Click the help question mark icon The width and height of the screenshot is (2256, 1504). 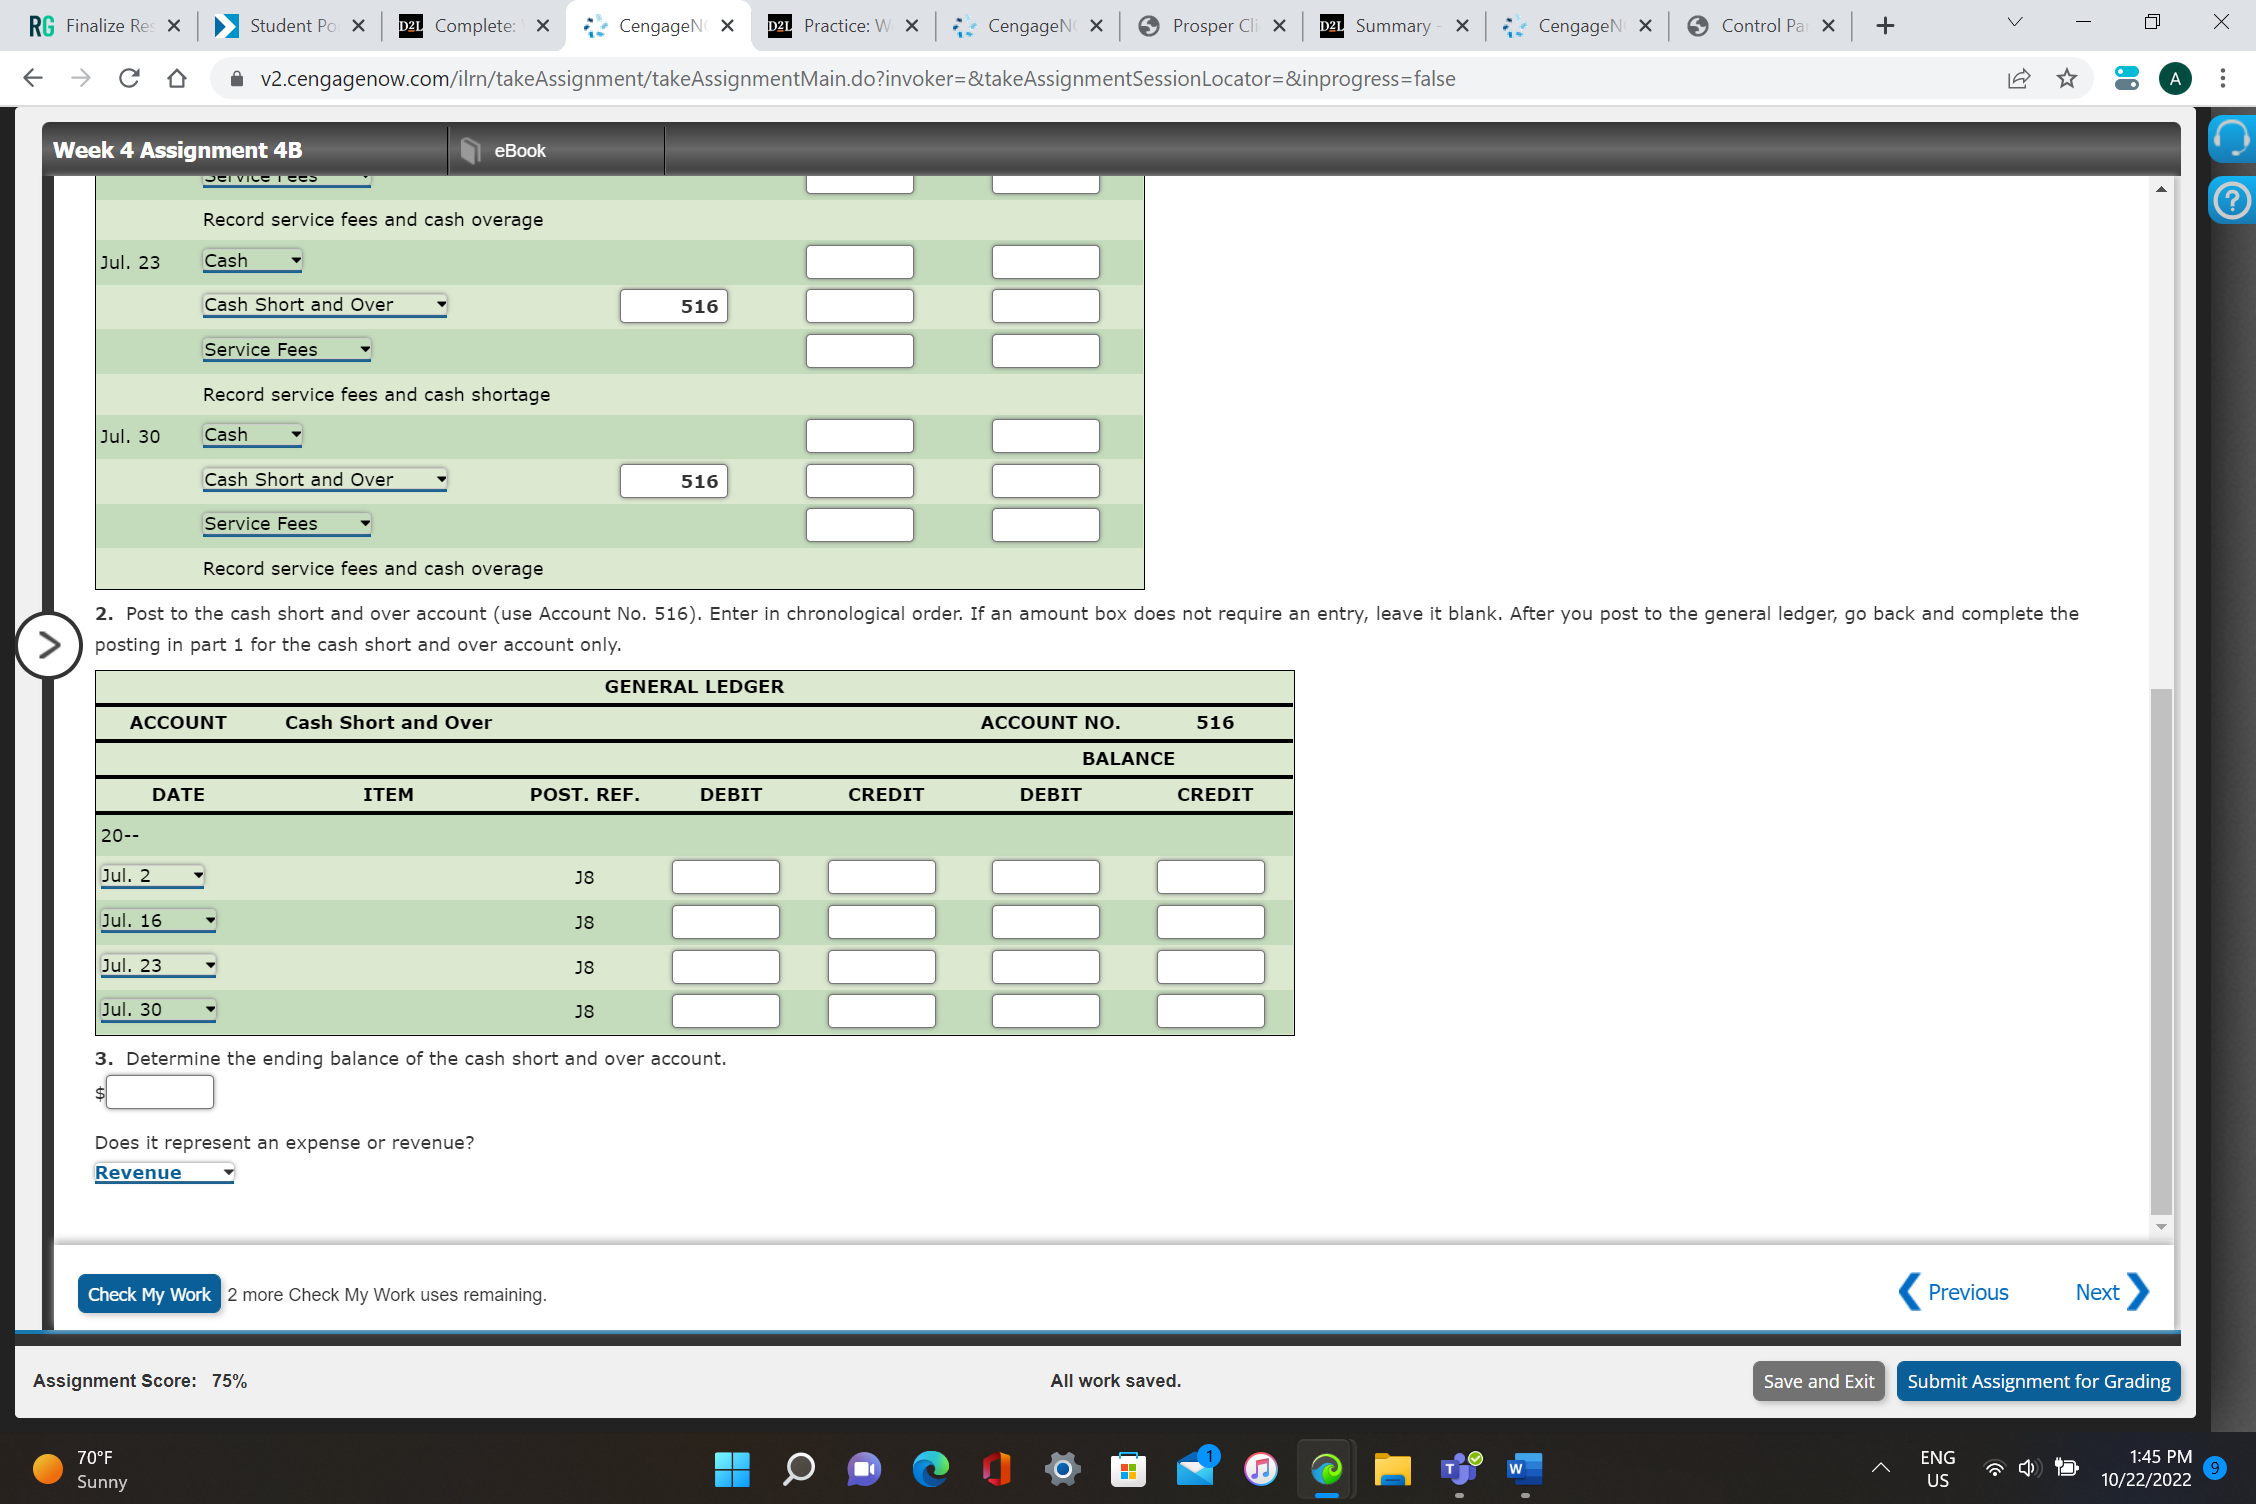(x=2231, y=201)
